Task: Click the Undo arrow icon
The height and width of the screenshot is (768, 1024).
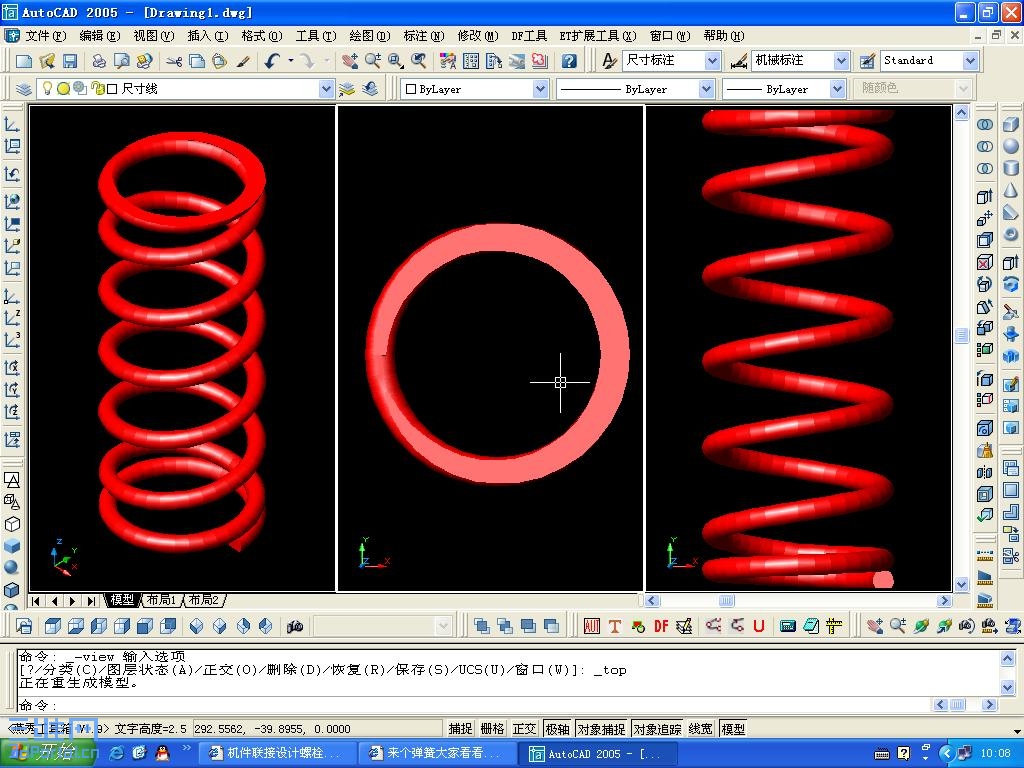Action: click(272, 61)
